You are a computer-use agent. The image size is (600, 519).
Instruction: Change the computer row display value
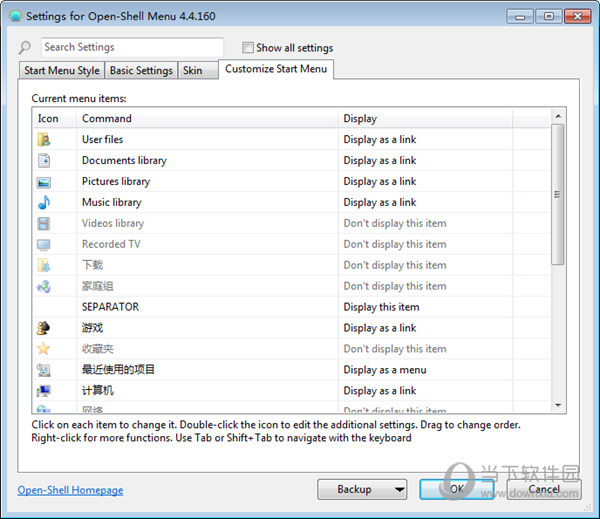tap(380, 391)
